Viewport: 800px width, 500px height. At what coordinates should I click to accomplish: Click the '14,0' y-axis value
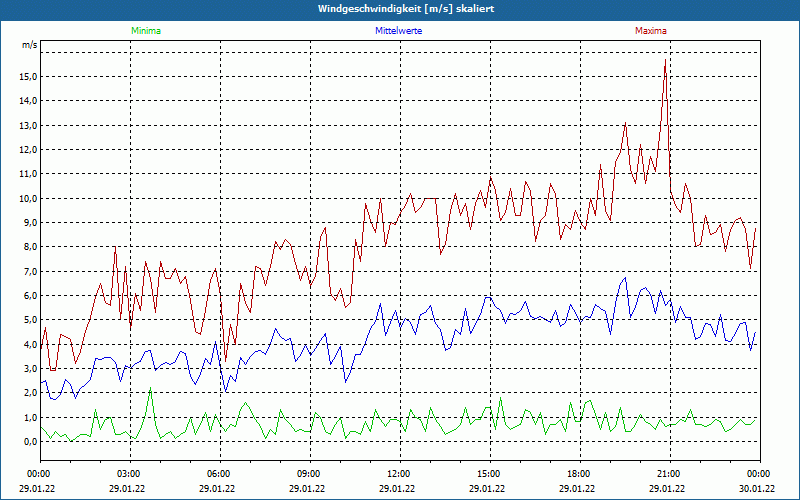[x=28, y=101]
